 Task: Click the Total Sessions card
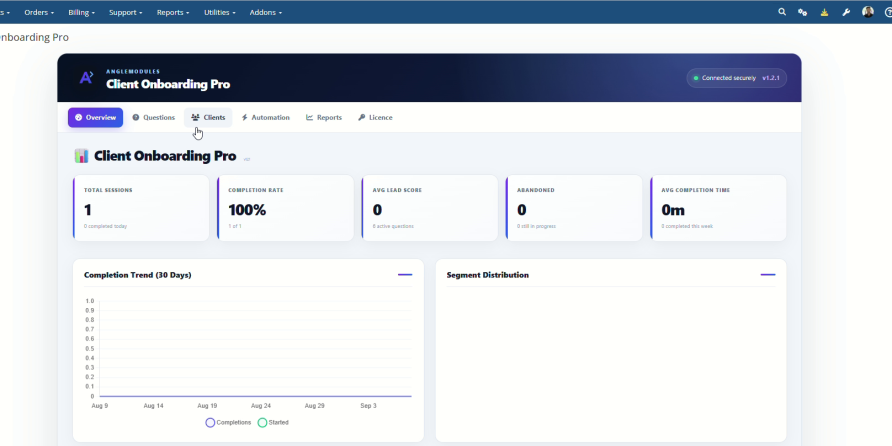pos(141,208)
